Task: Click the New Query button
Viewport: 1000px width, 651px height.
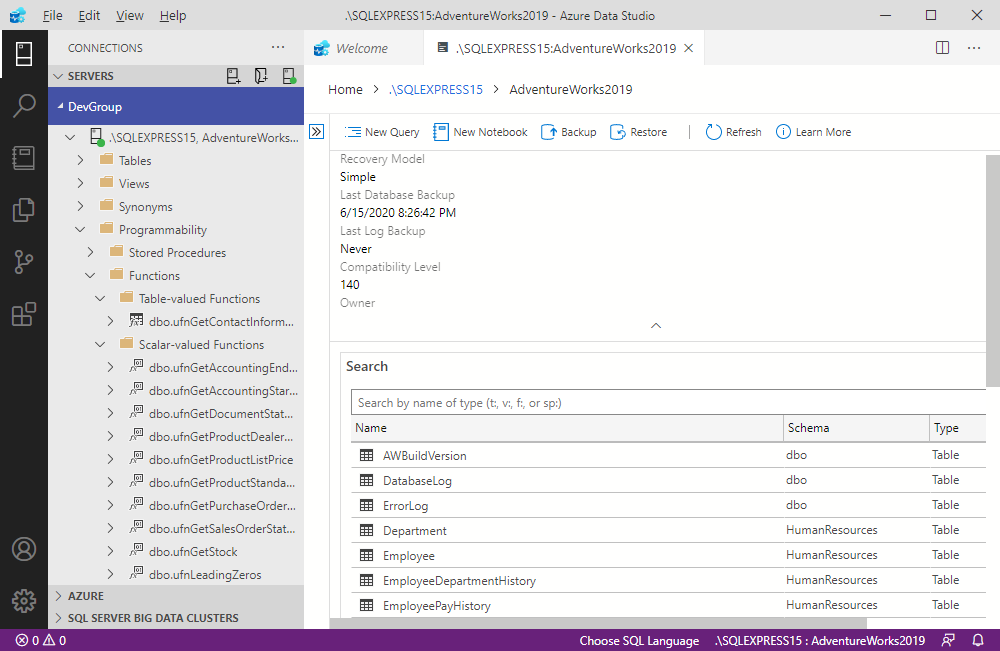Action: coord(381,132)
